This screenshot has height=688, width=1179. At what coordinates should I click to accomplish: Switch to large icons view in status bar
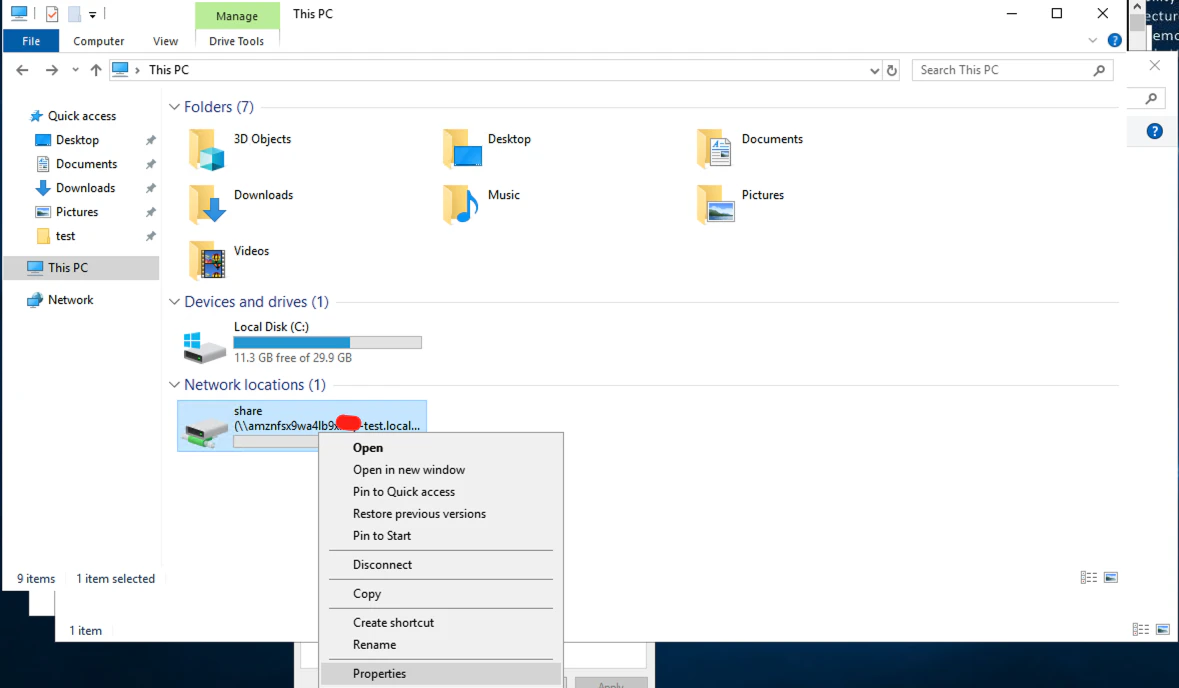tap(1111, 577)
